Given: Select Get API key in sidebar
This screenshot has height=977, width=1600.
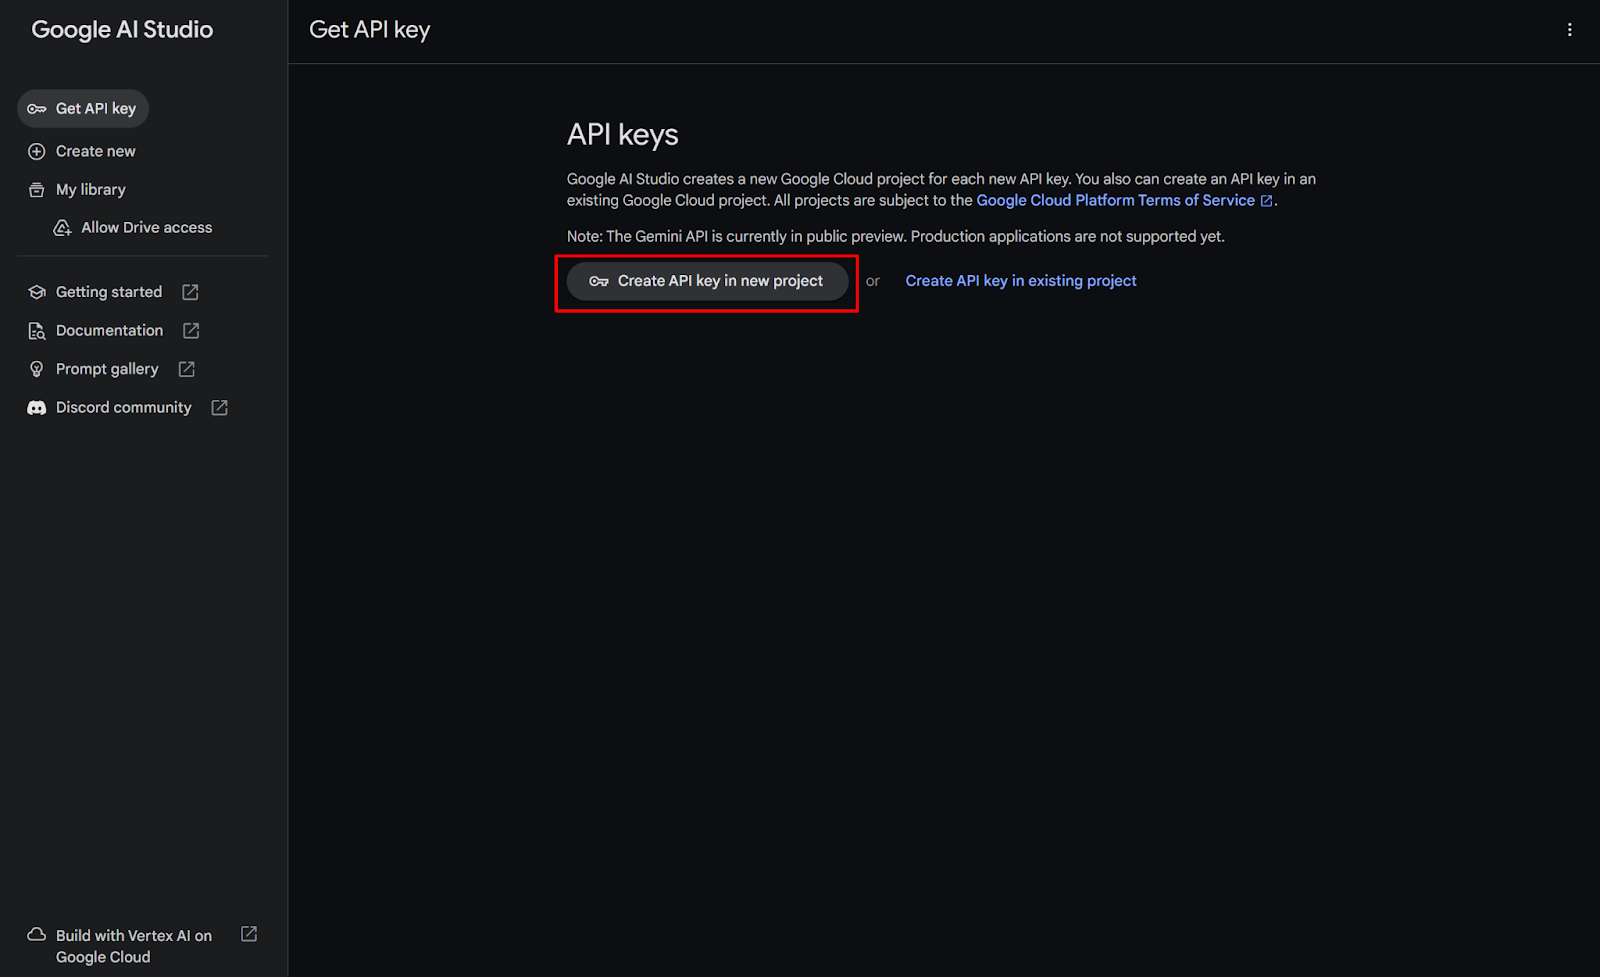Looking at the screenshot, I should click(x=83, y=108).
